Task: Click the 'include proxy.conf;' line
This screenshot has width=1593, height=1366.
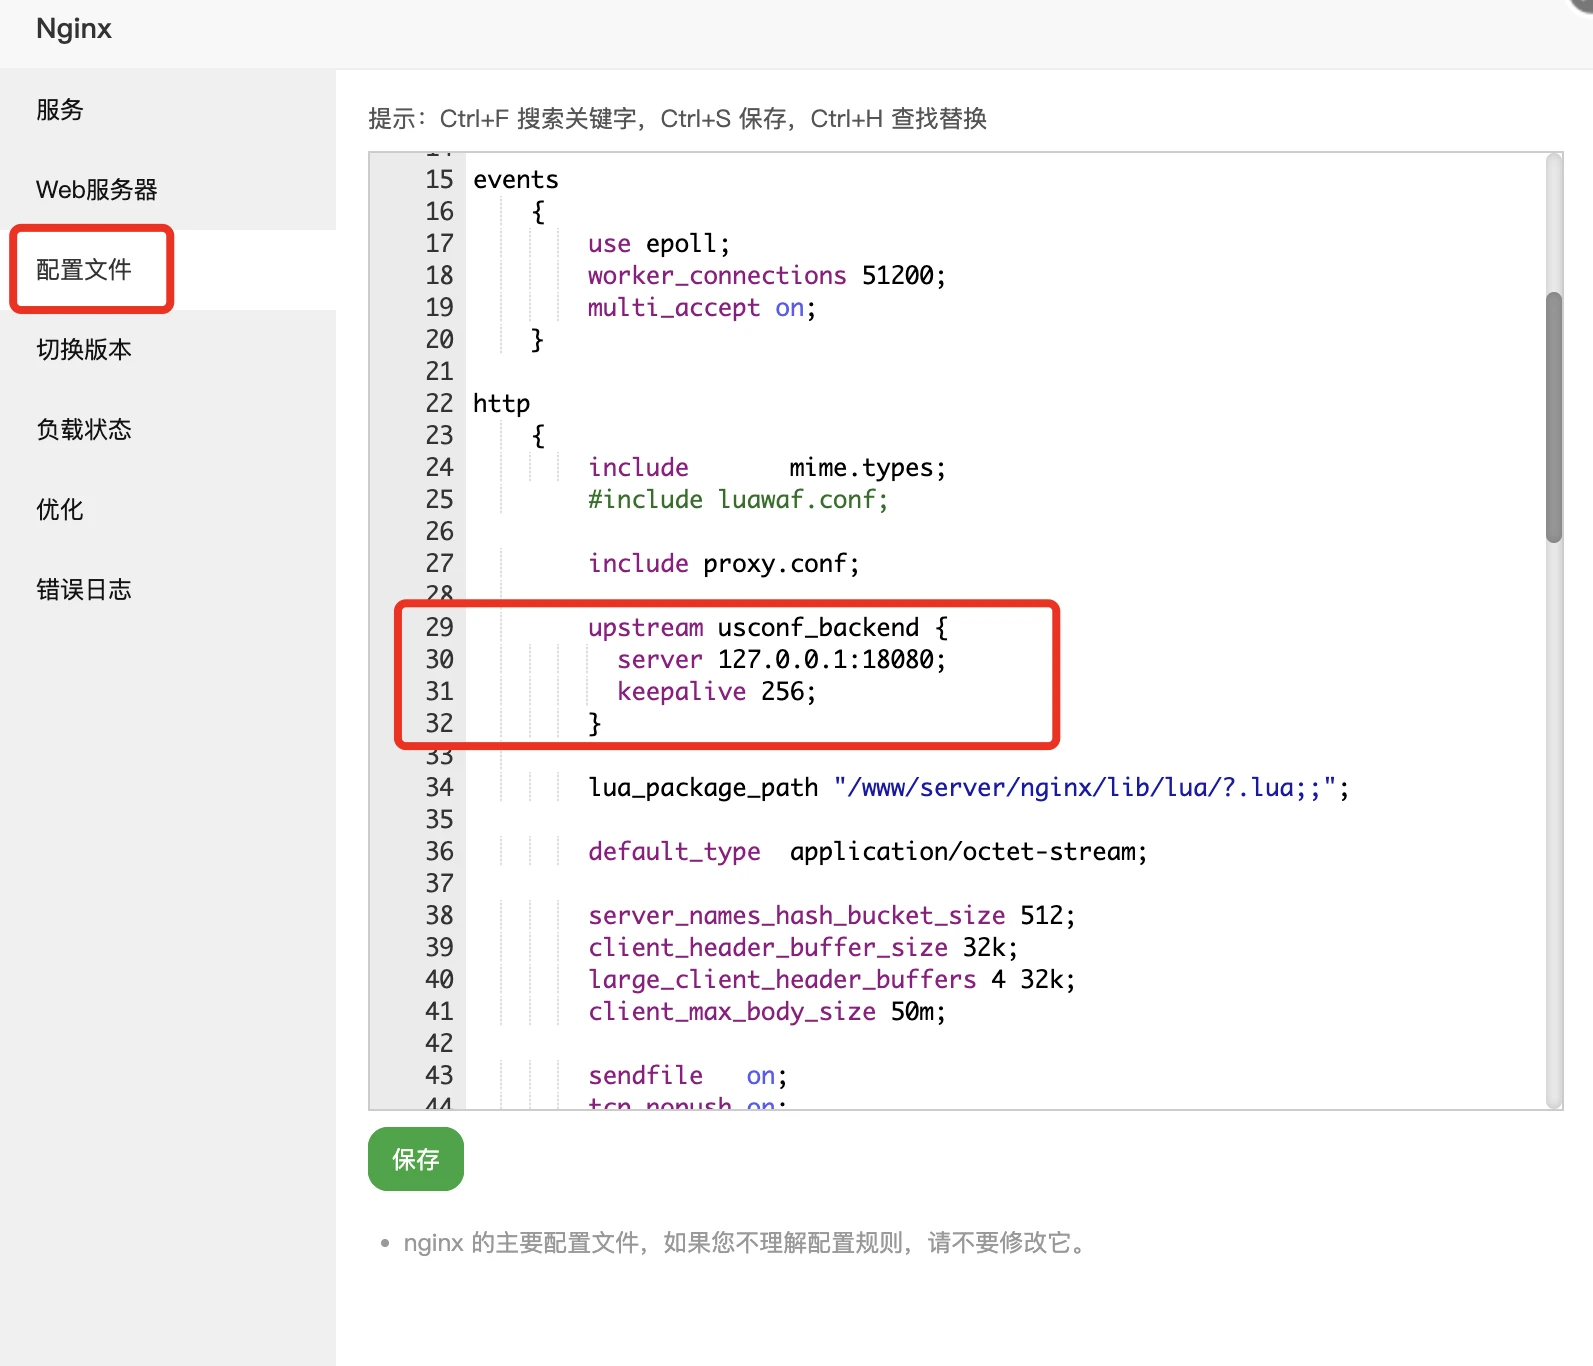Action: tap(724, 564)
